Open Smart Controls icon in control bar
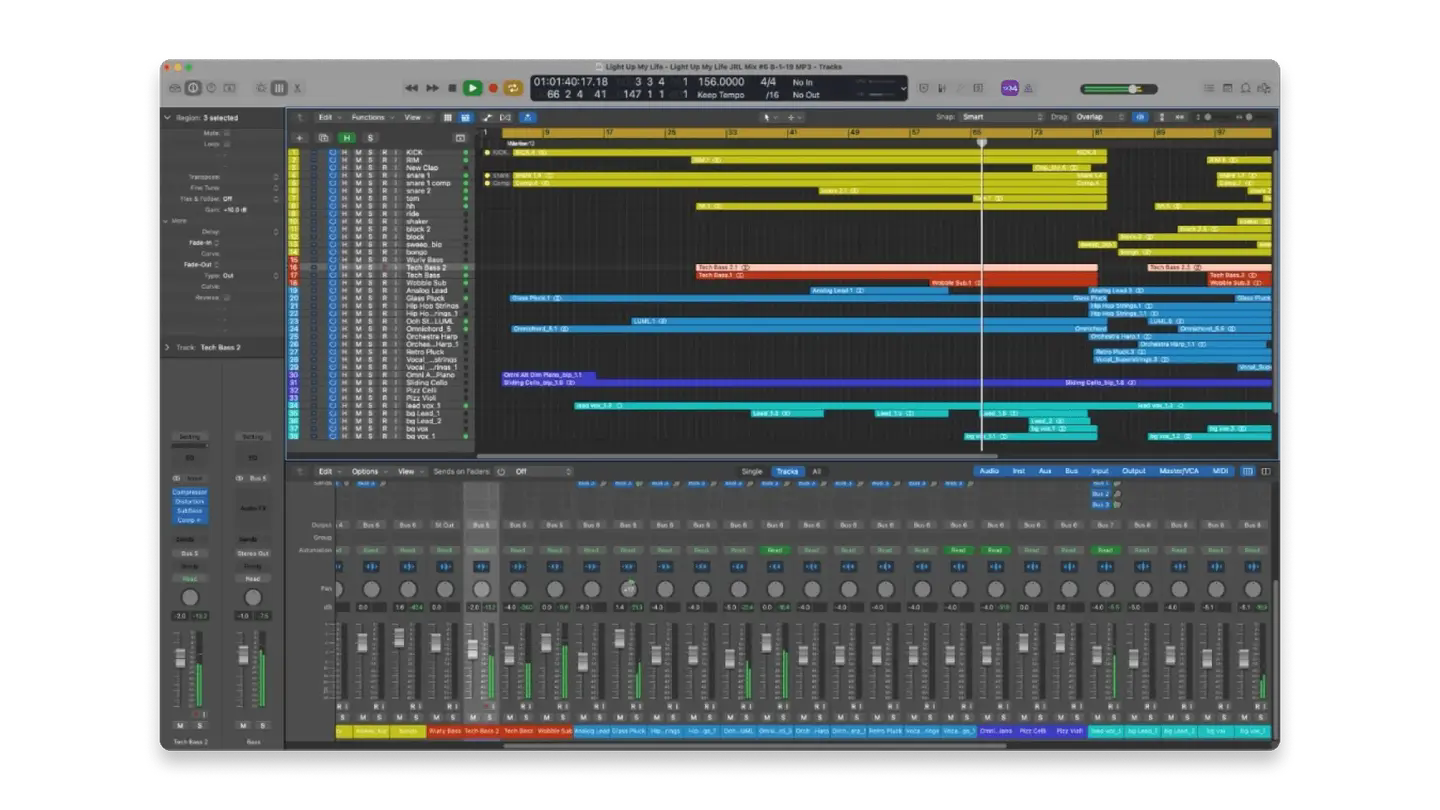This screenshot has width=1440, height=810. [261, 88]
